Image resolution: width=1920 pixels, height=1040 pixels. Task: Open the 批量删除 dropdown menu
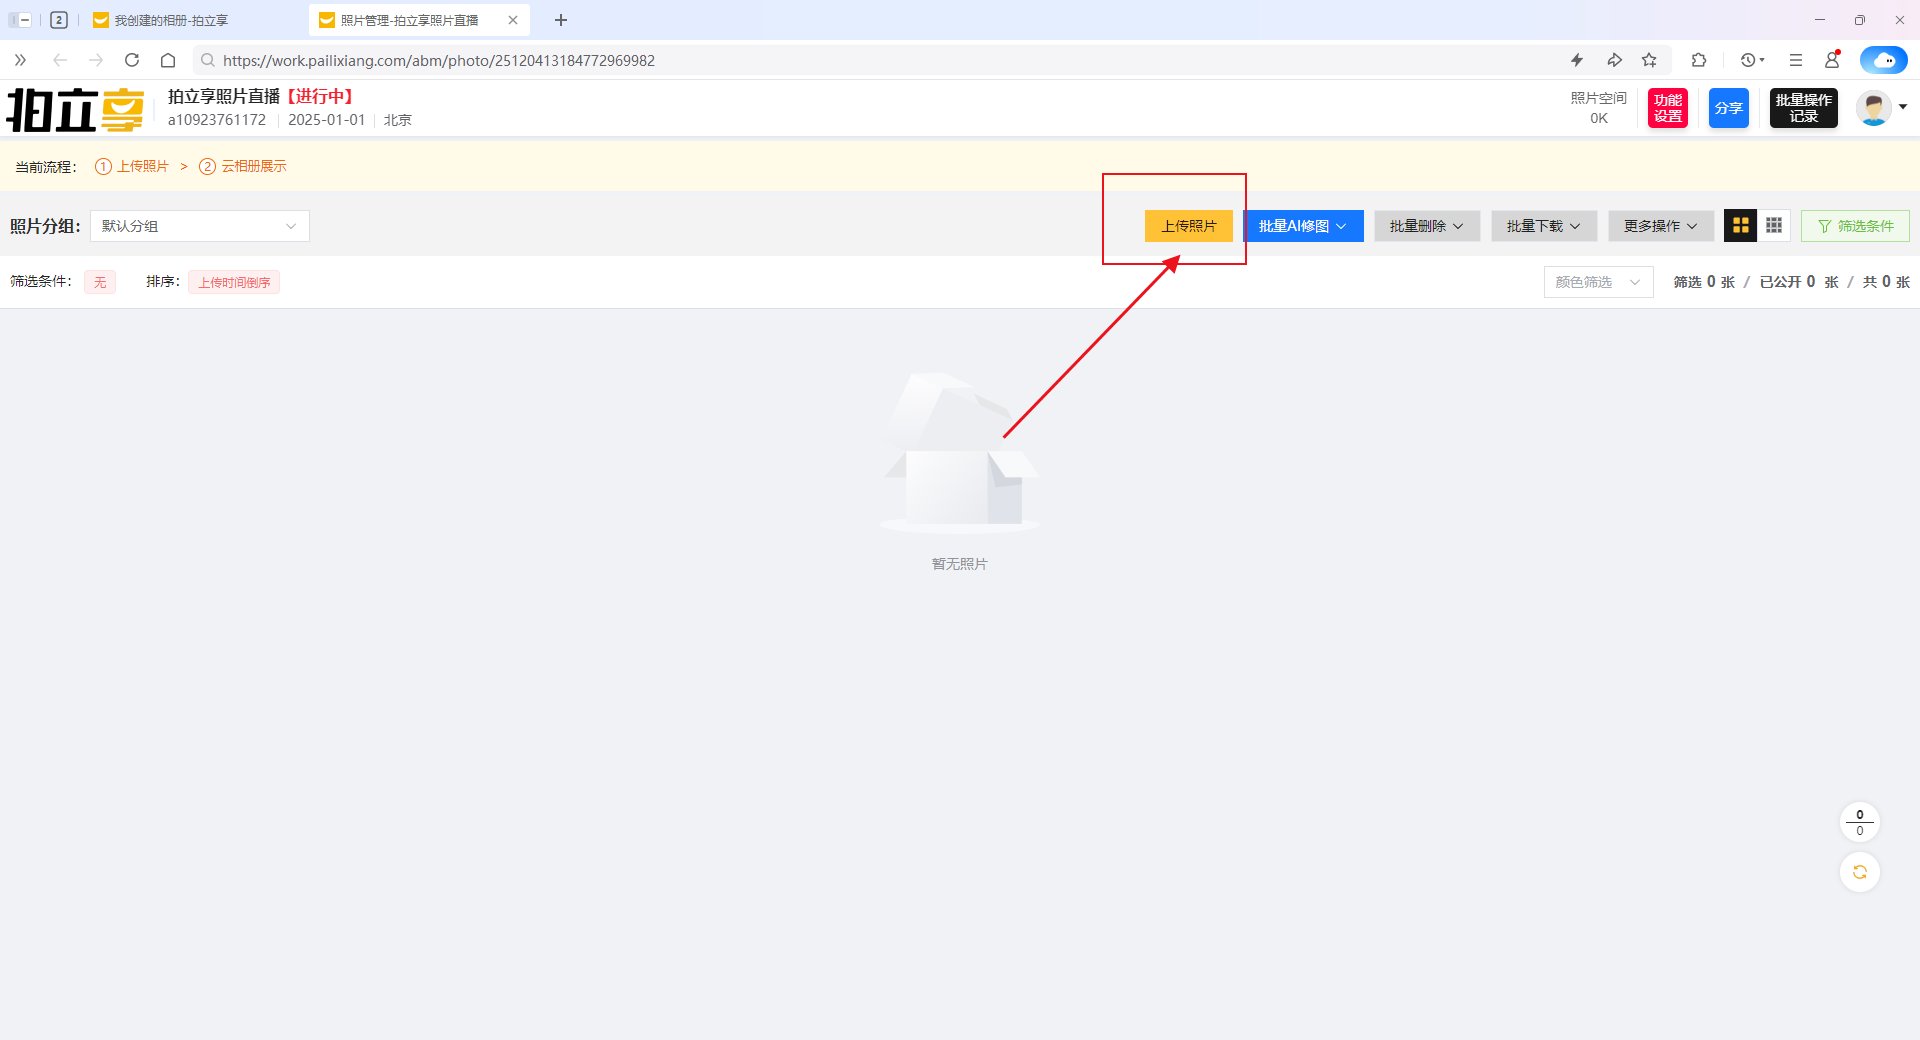point(1426,226)
